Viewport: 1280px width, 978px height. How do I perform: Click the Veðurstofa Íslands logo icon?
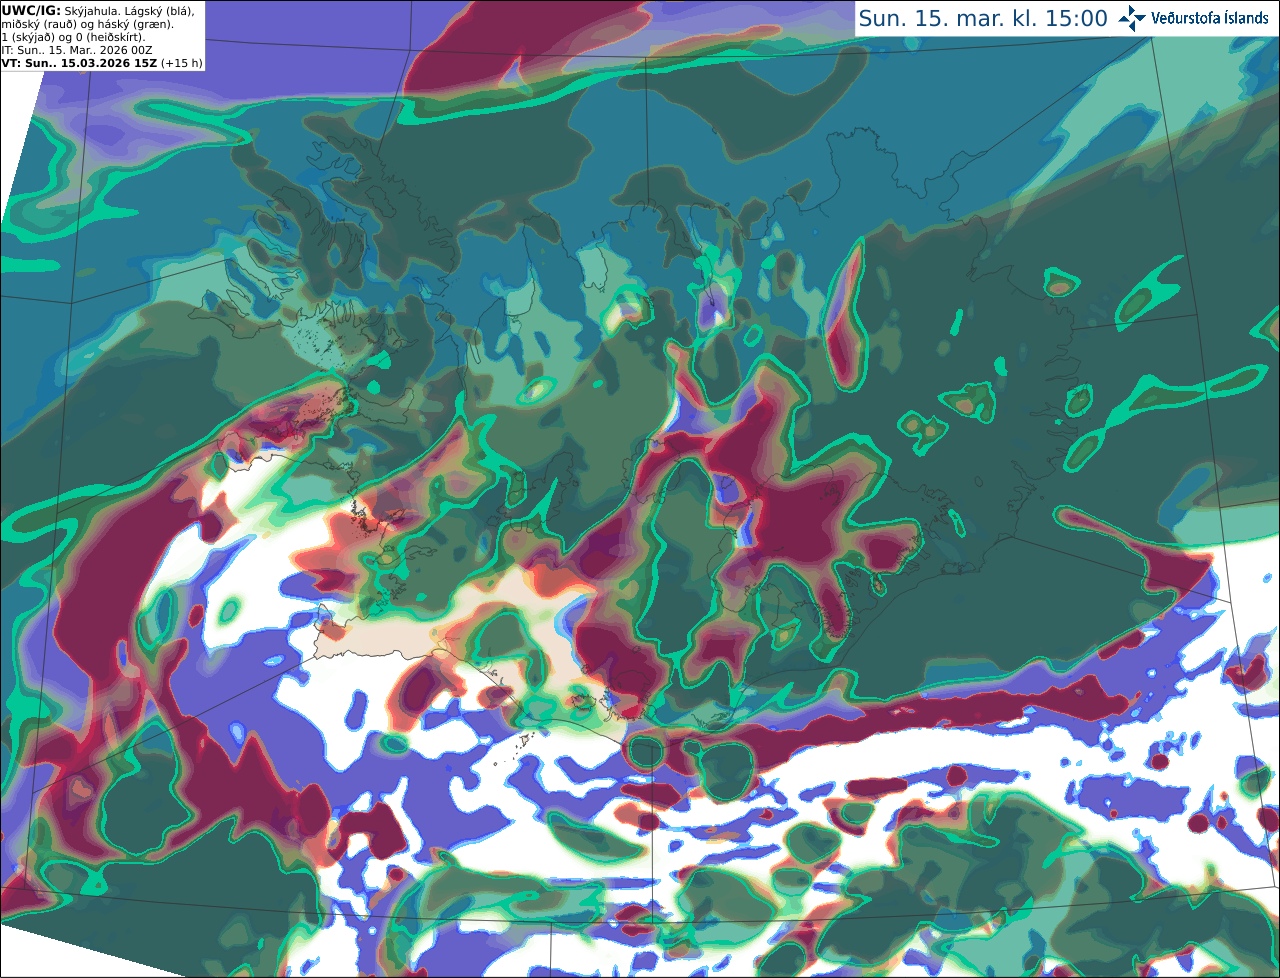coord(1132,18)
